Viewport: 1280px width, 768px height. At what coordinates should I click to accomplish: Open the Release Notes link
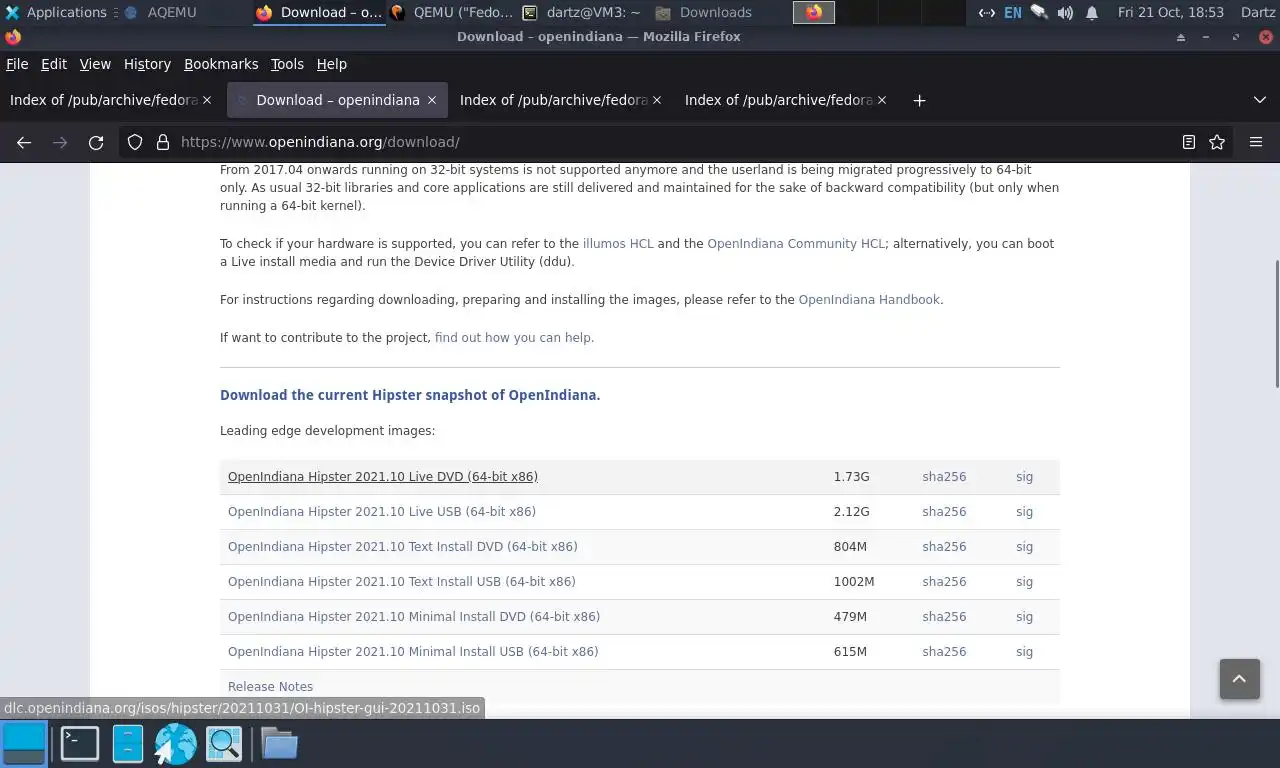coord(270,687)
